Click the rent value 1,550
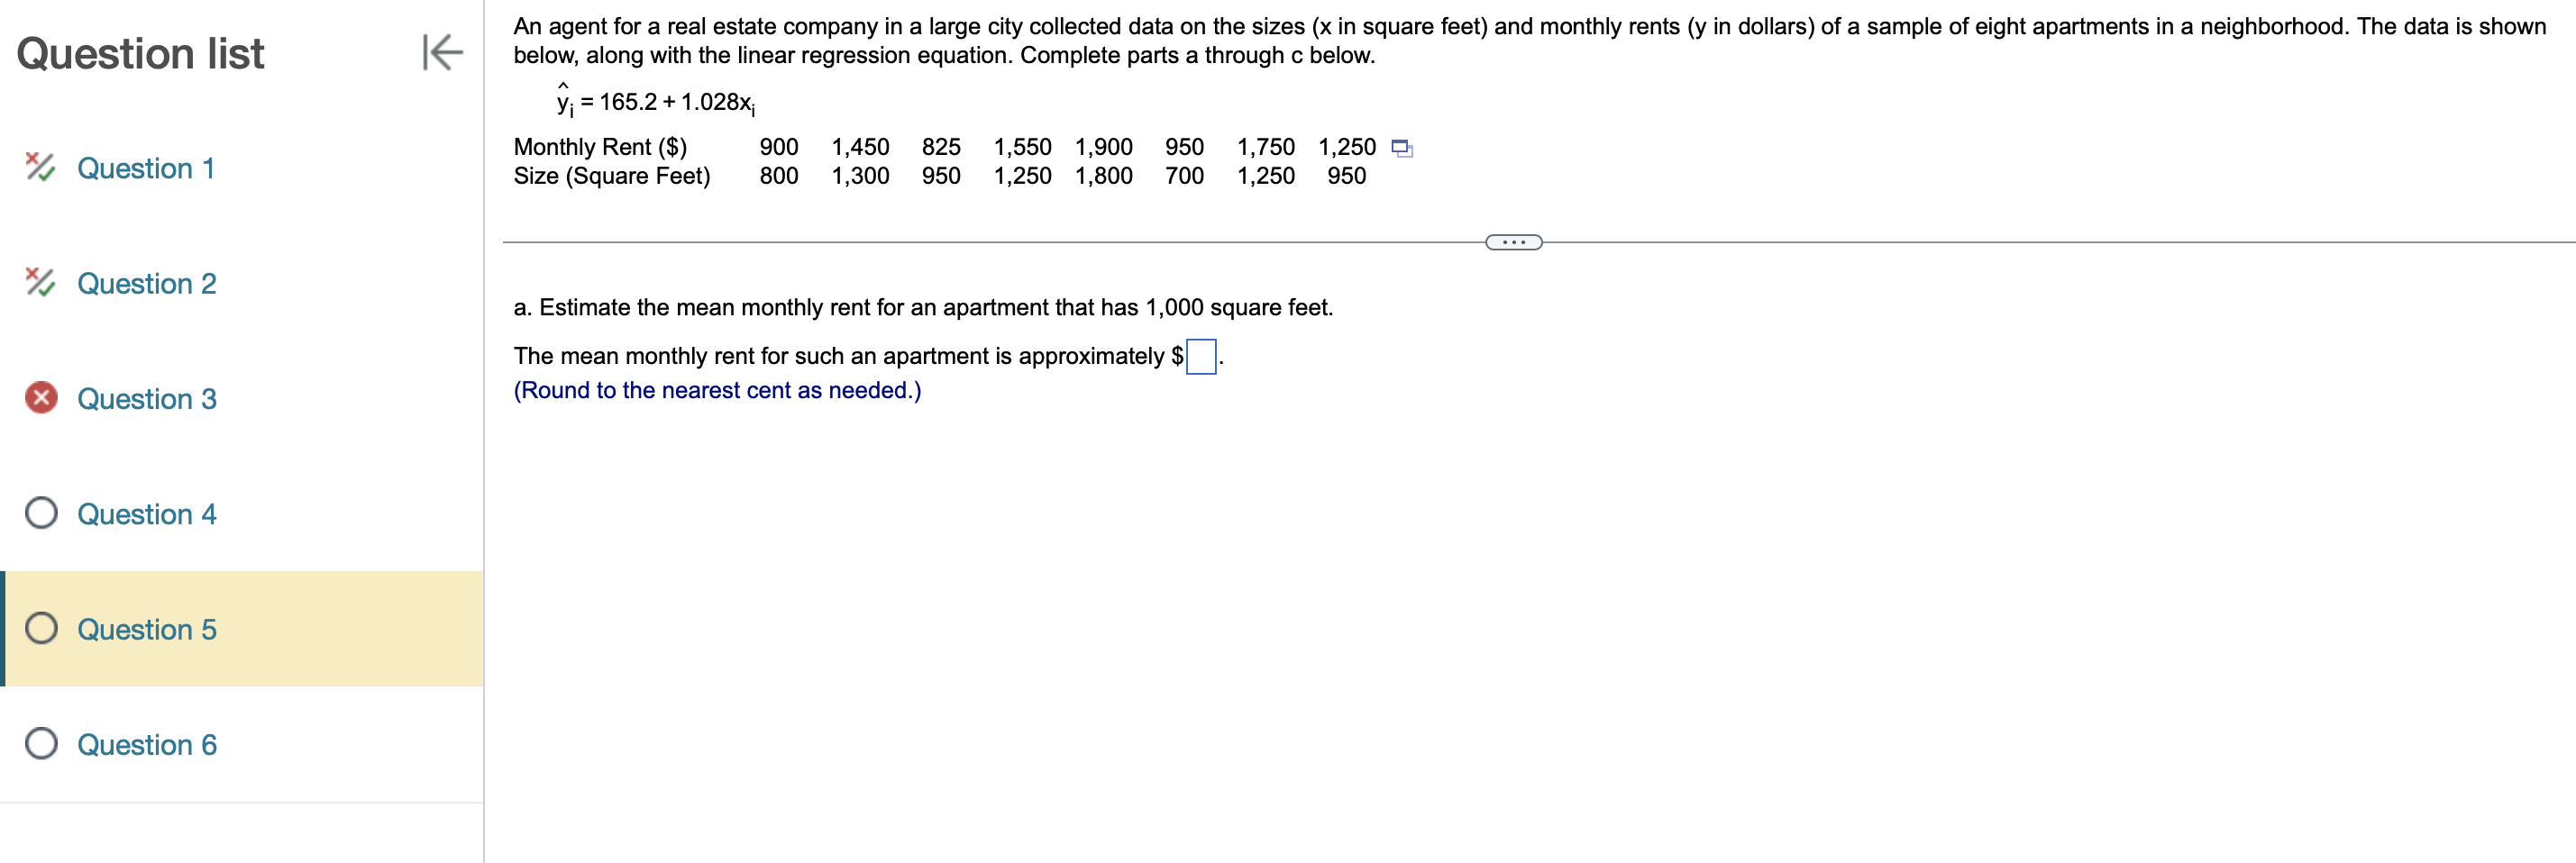2576x863 pixels. click(1022, 147)
